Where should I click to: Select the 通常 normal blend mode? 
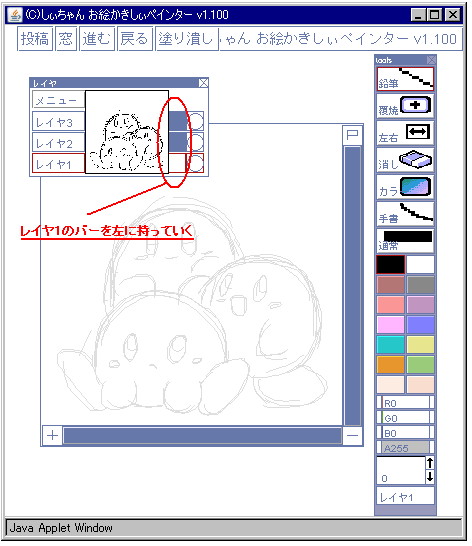pos(405,240)
